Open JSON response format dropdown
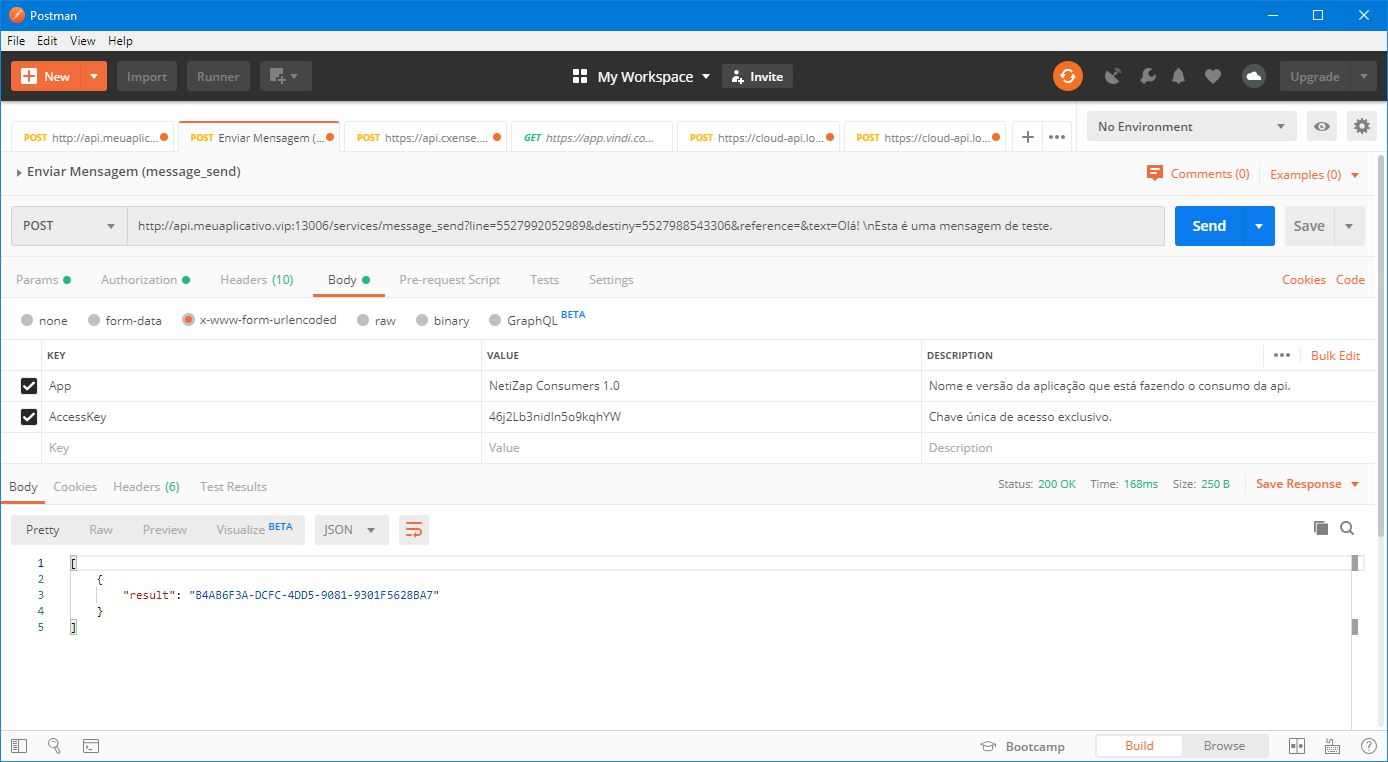 (x=351, y=530)
